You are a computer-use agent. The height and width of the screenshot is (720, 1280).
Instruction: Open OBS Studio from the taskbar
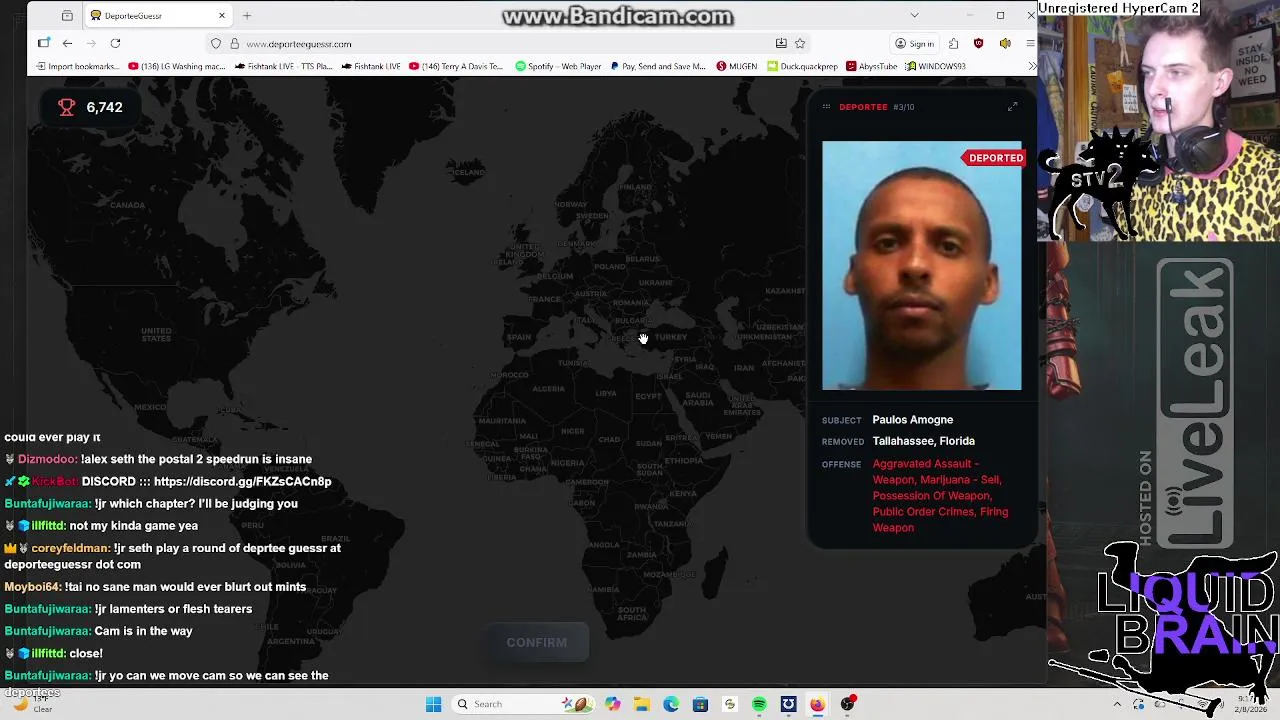pyautogui.click(x=847, y=704)
